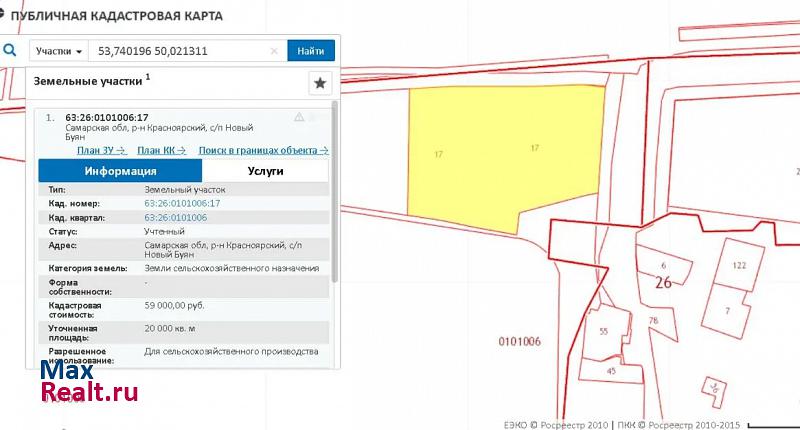800x430 pixels.
Task: Open the Участки search type dropdown
Action: pos(58,50)
